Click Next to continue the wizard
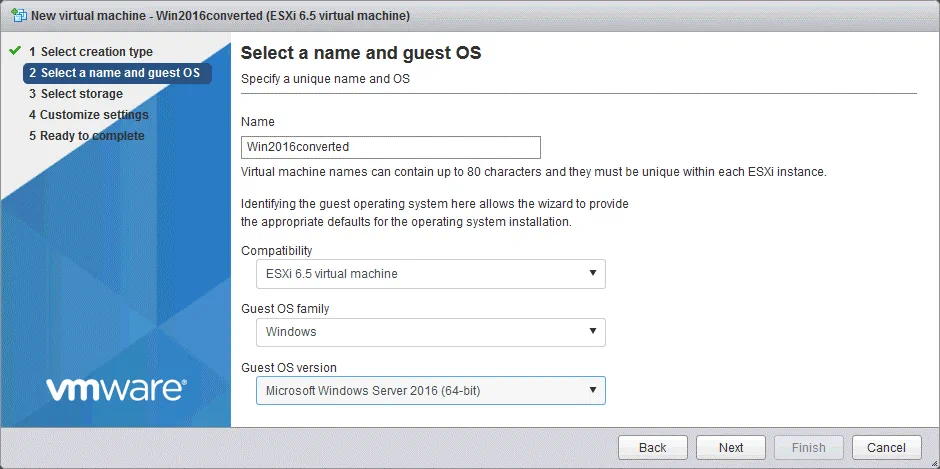The height and width of the screenshot is (469, 940). (x=730, y=448)
